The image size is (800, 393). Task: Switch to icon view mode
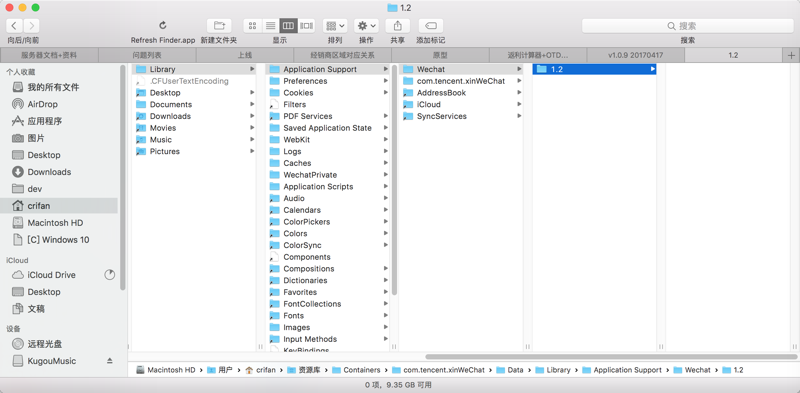click(x=253, y=26)
